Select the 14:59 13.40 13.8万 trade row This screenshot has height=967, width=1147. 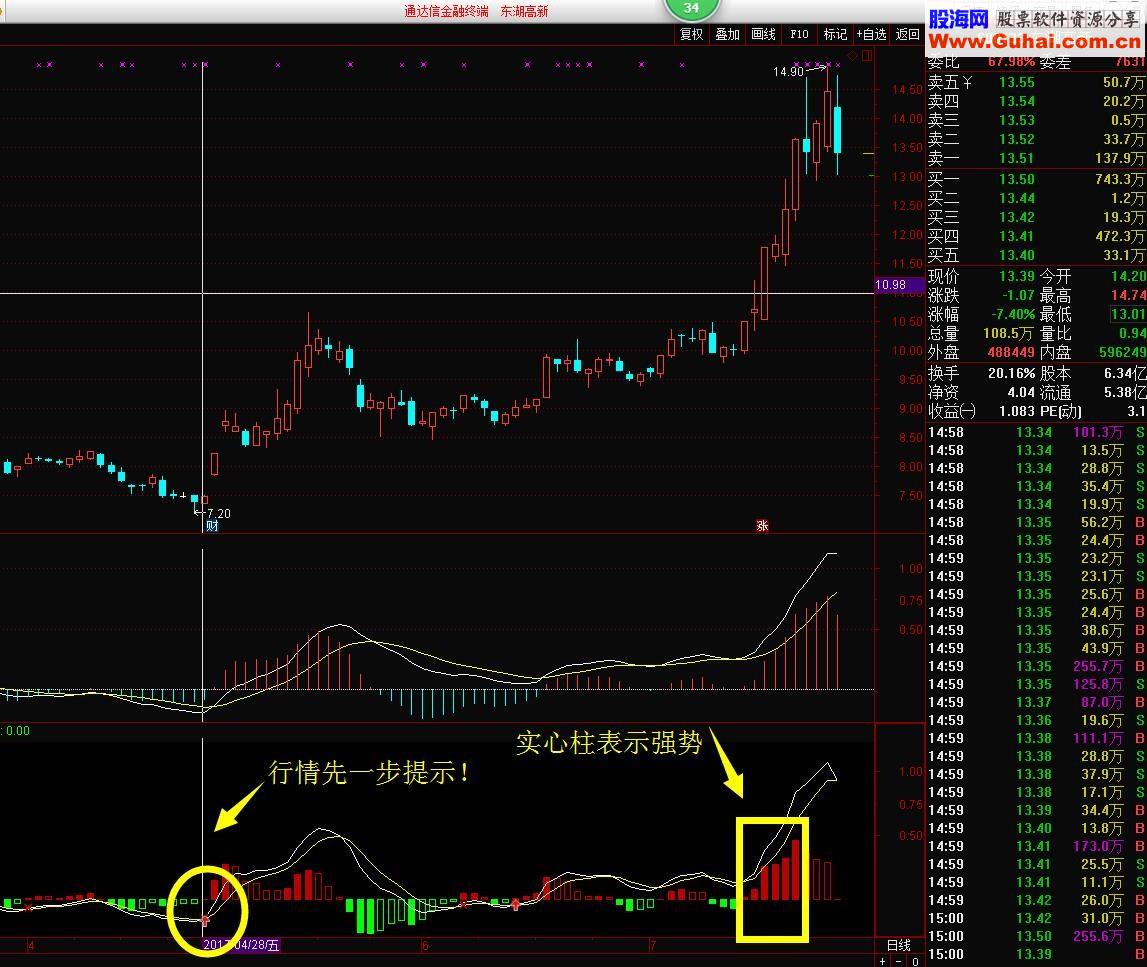1036,828
